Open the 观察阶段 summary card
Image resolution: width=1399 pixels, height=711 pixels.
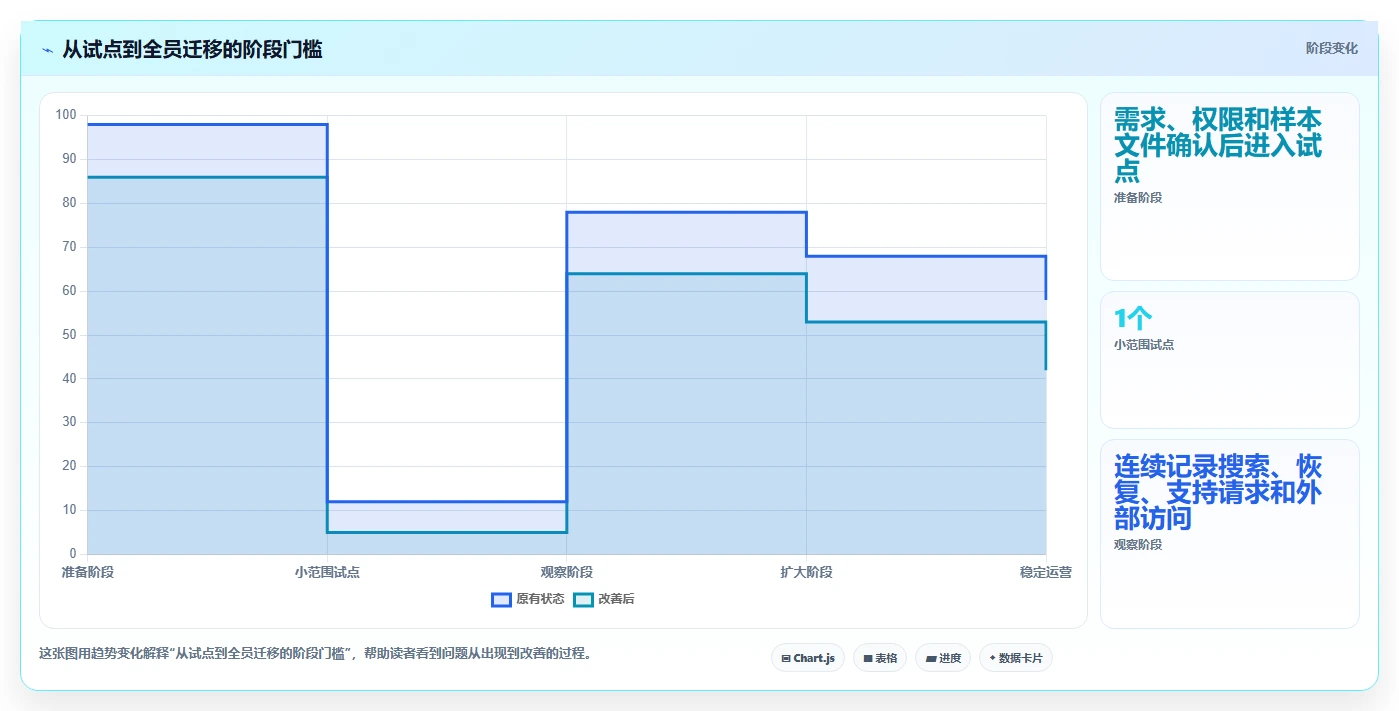pos(1230,534)
